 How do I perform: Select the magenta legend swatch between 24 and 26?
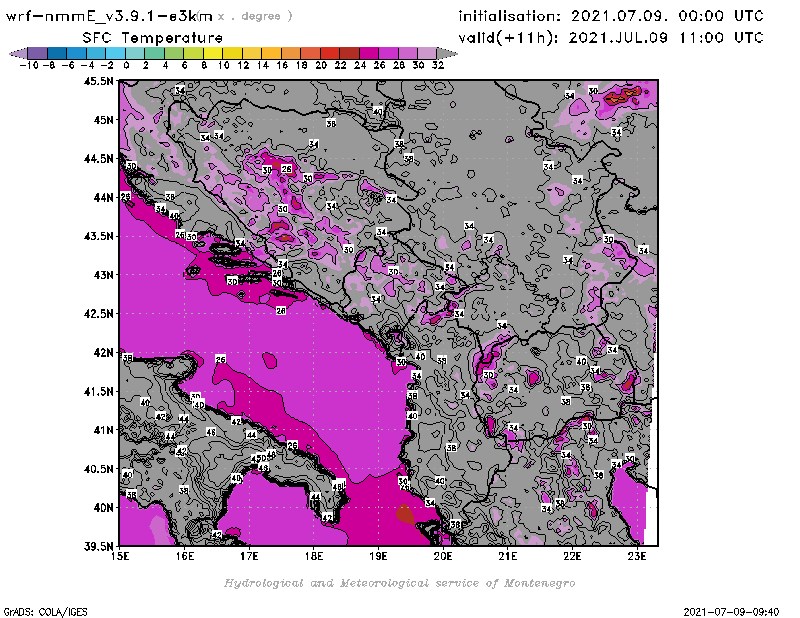368,53
